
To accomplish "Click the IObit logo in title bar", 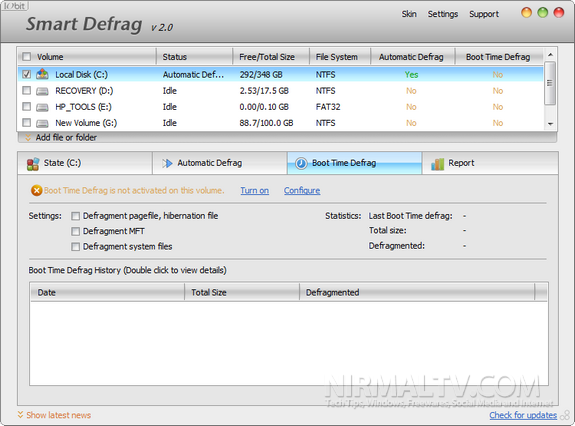I will (x=15, y=5).
